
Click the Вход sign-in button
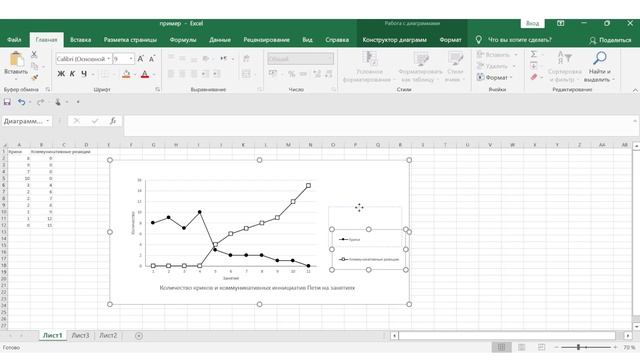532,23
